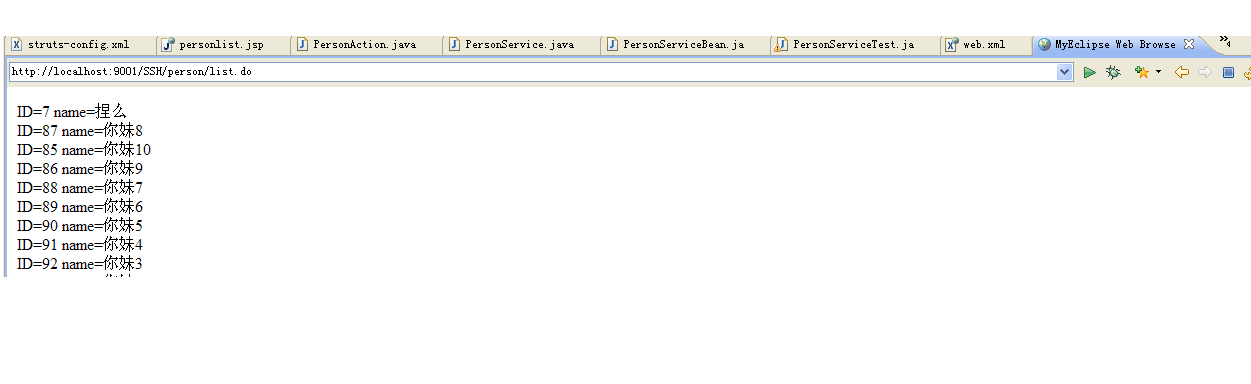Open the bookmark star's dropdown arrow
This screenshot has width=1251, height=384.
click(1158, 72)
